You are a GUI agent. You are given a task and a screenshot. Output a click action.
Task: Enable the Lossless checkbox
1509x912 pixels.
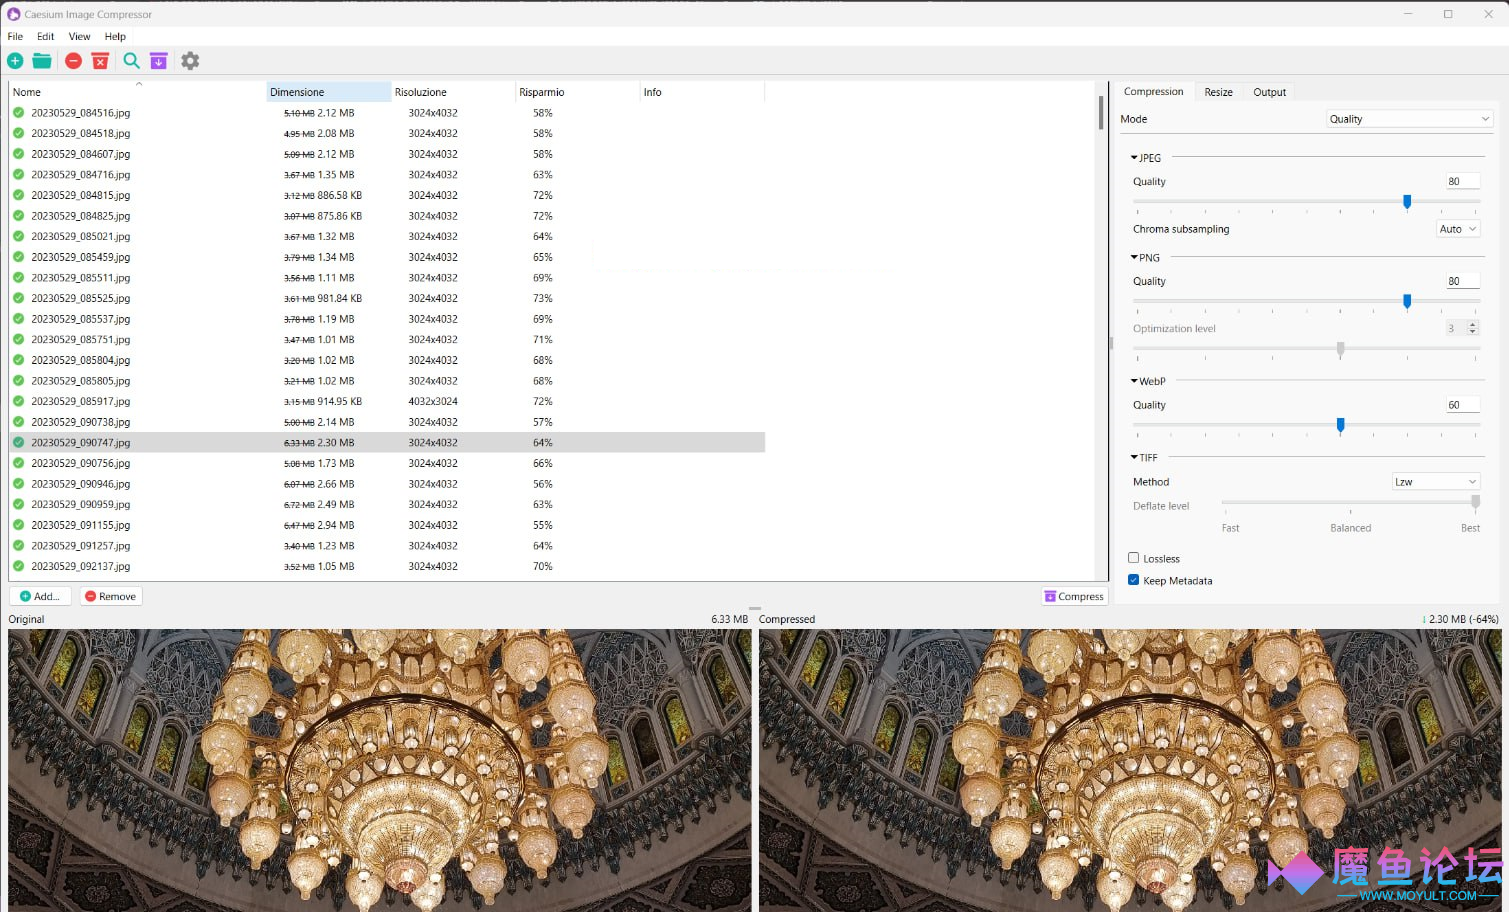[1134, 558]
